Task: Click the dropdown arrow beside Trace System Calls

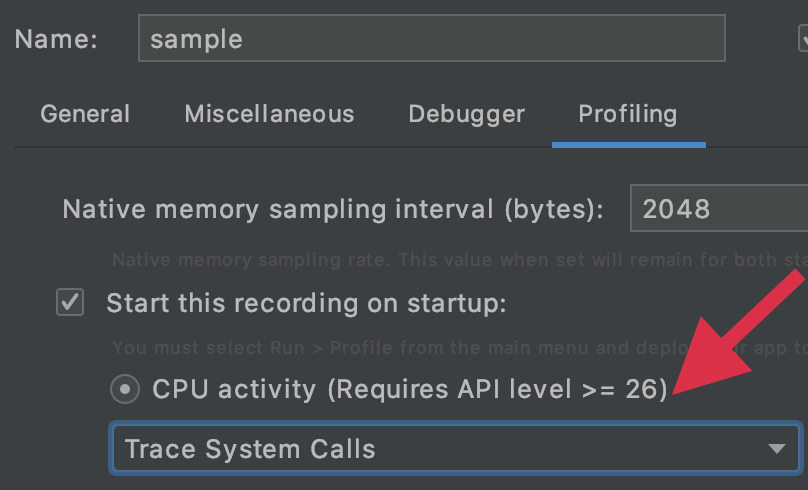Action: tap(776, 449)
